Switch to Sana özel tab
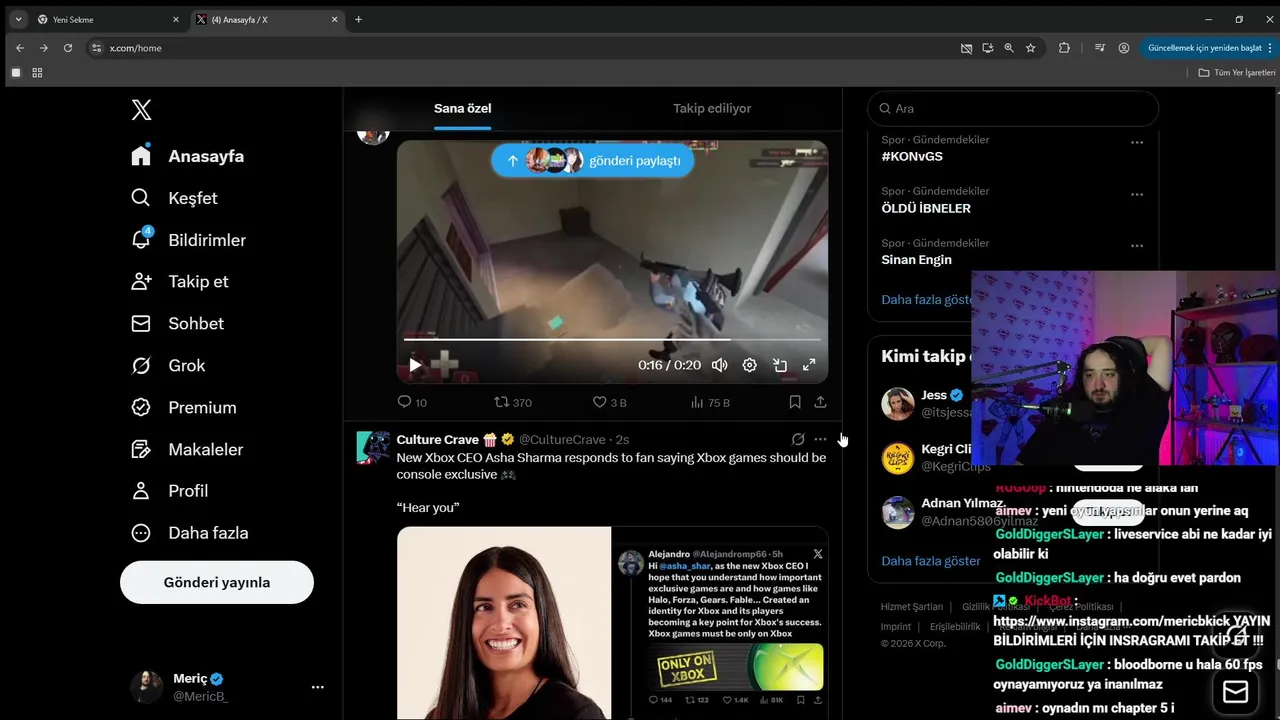 pos(463,108)
